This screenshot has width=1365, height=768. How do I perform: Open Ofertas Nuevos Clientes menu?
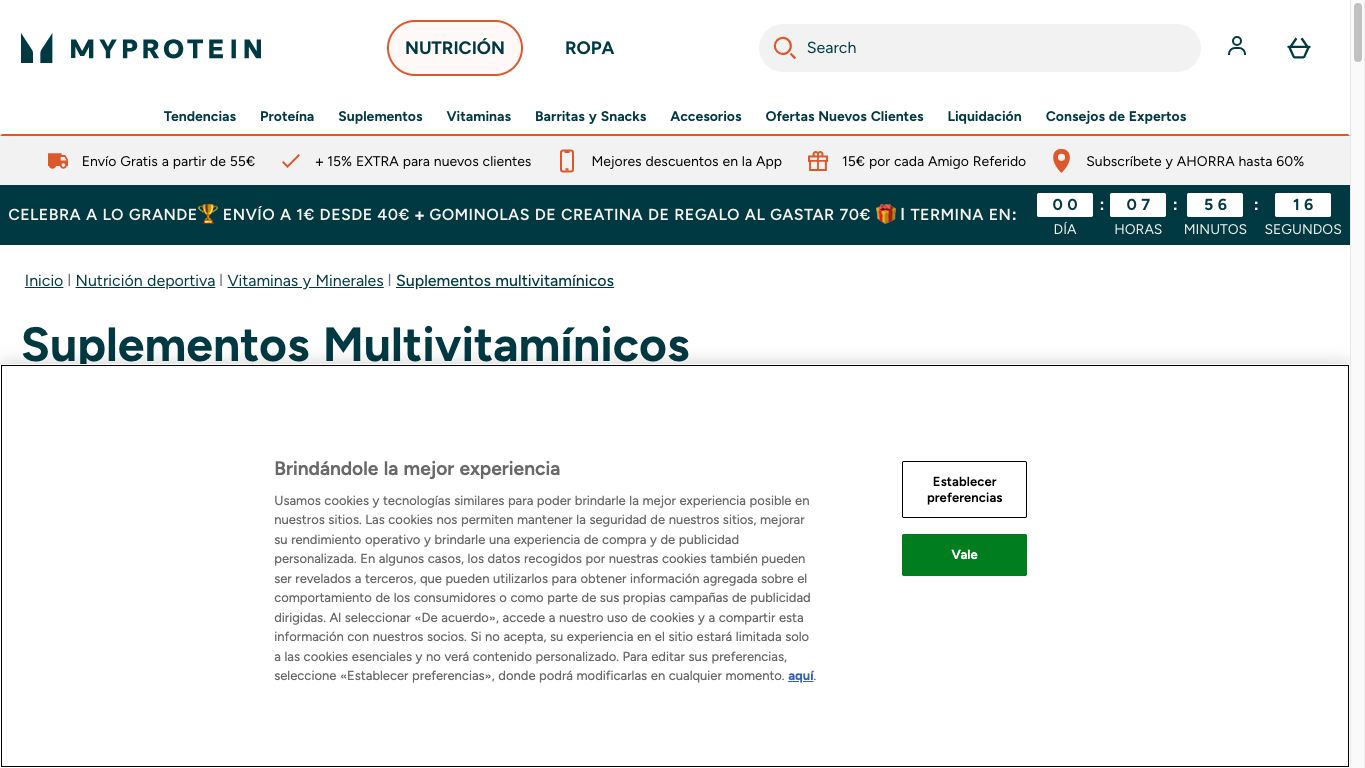point(845,116)
